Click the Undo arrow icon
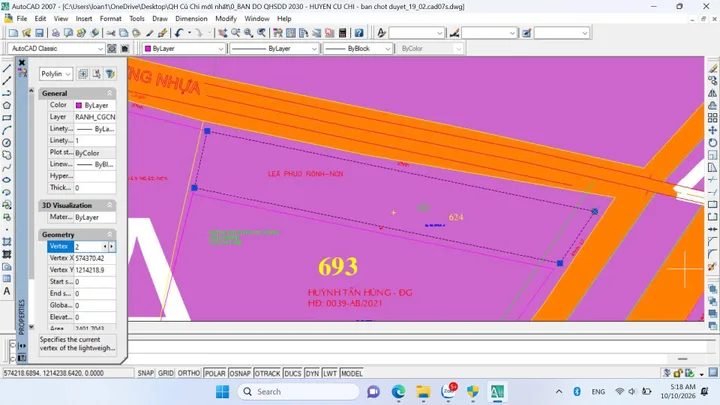This screenshot has width=720, height=405. [x=179, y=33]
